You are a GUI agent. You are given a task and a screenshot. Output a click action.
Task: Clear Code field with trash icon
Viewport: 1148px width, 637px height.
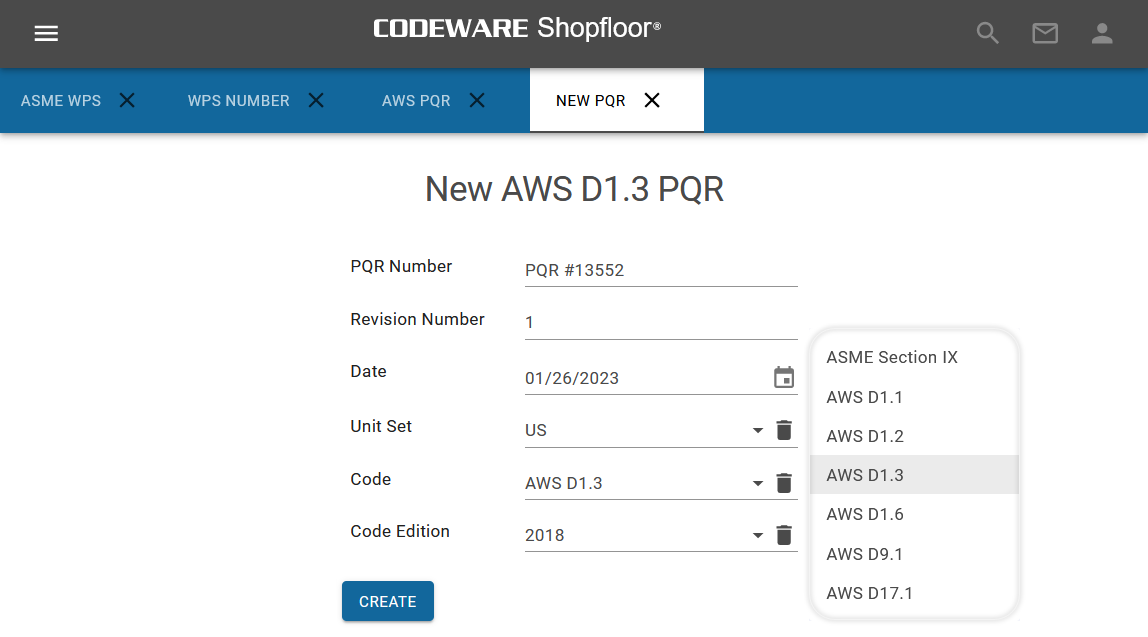(783, 483)
